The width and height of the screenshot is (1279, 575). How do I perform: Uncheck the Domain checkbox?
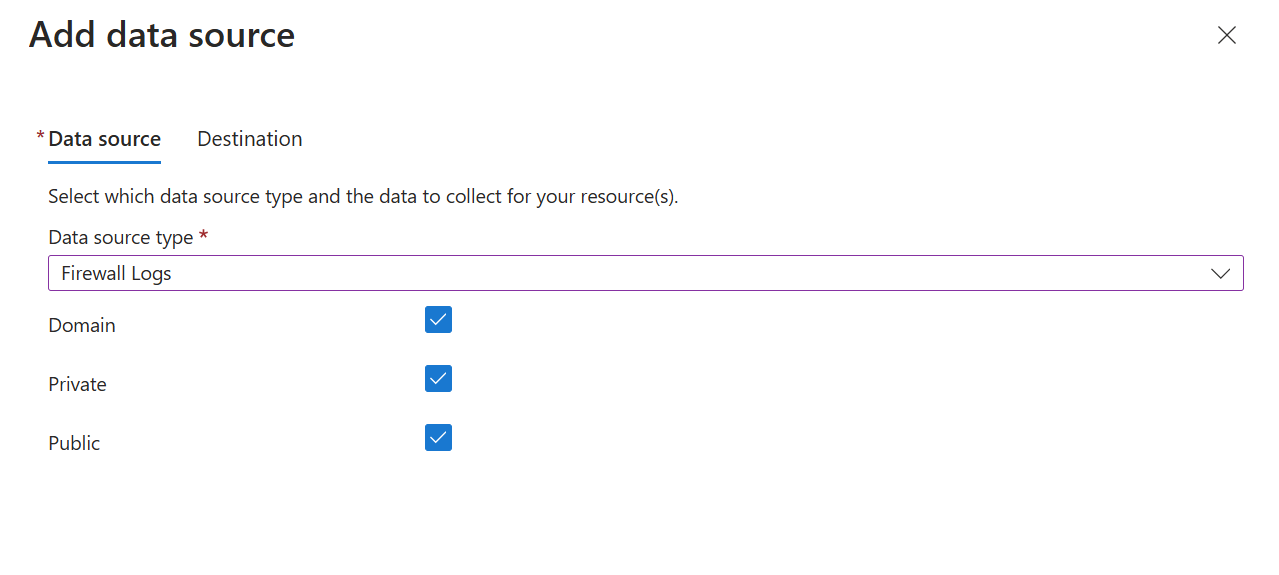coord(438,320)
